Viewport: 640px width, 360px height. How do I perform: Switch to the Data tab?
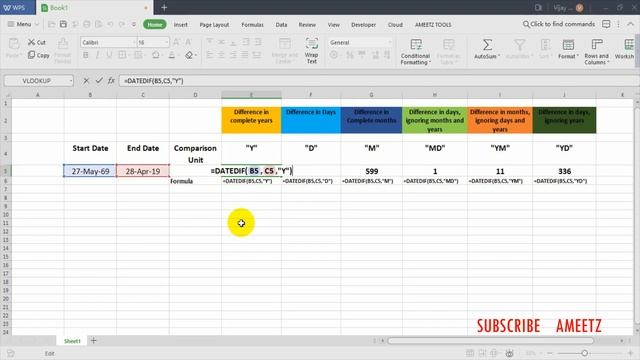(x=281, y=24)
